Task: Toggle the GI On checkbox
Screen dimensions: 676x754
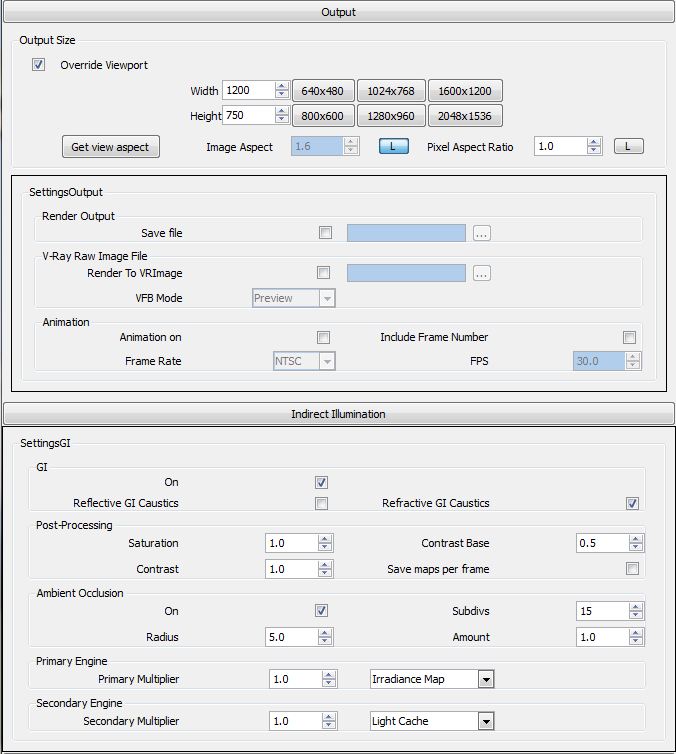Action: tap(322, 482)
